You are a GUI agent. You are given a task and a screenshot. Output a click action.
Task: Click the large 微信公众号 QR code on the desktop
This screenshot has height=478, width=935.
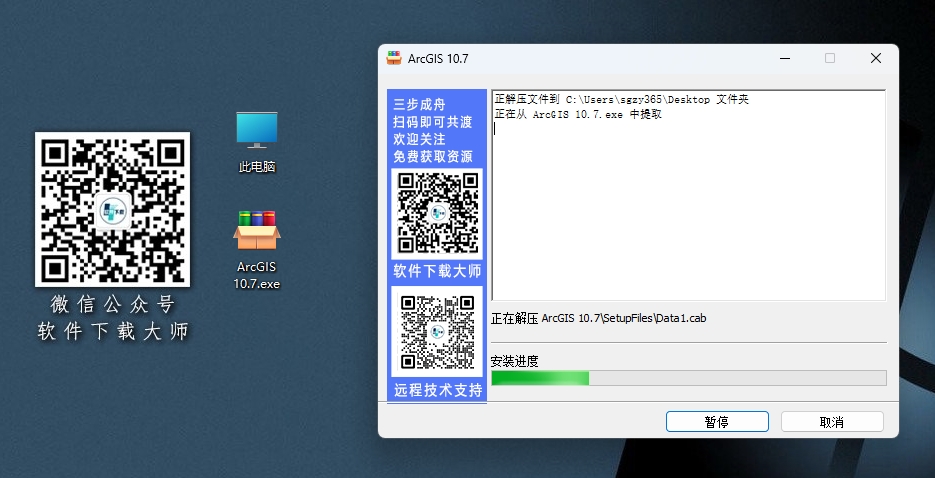click(113, 209)
